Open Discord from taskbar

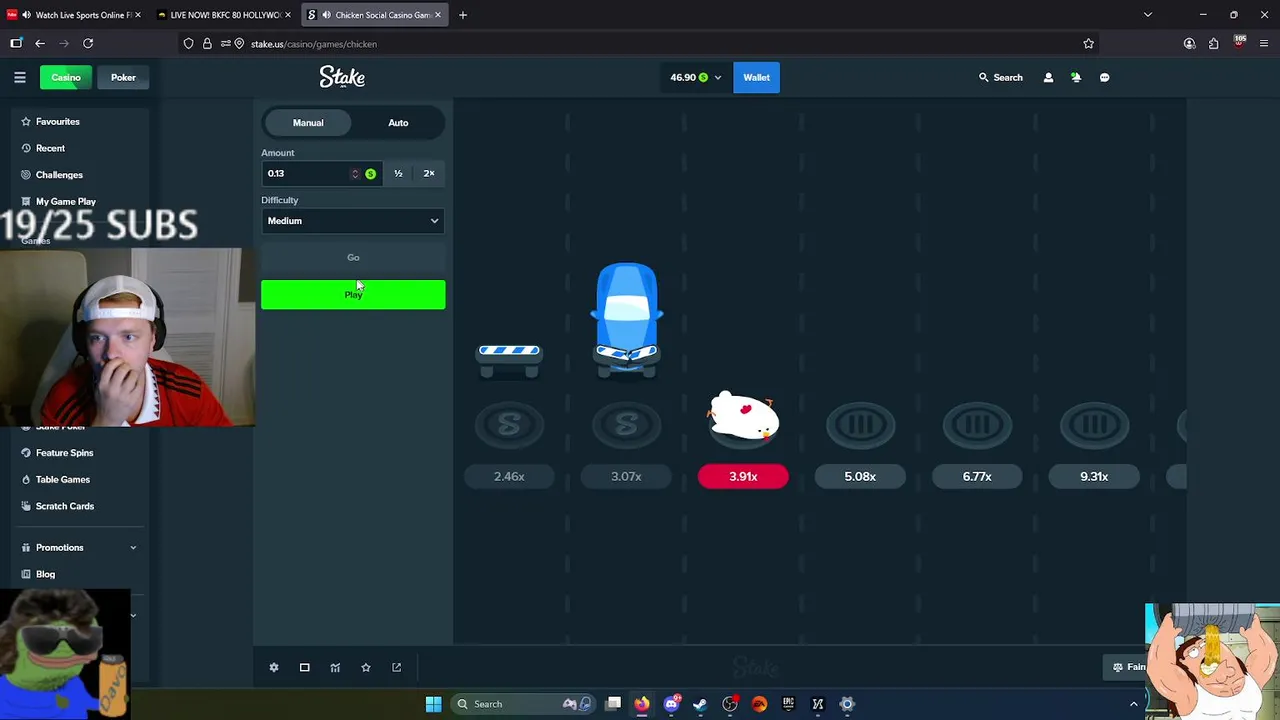(x=671, y=704)
